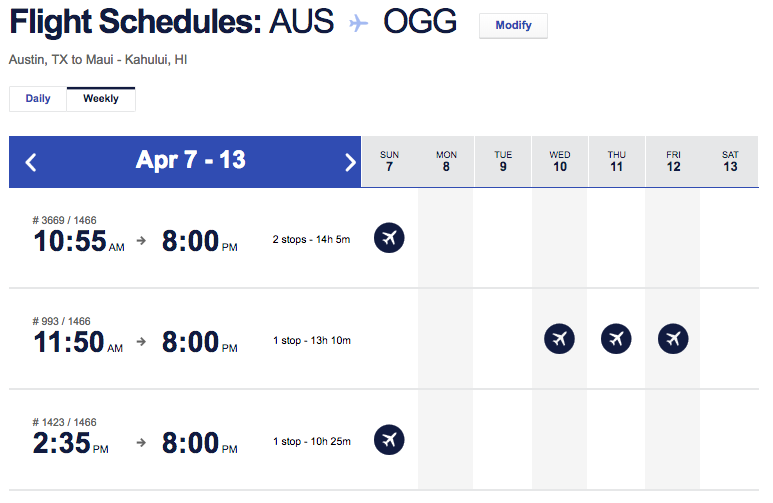Select the FRI 12 day header

[x=673, y=161]
